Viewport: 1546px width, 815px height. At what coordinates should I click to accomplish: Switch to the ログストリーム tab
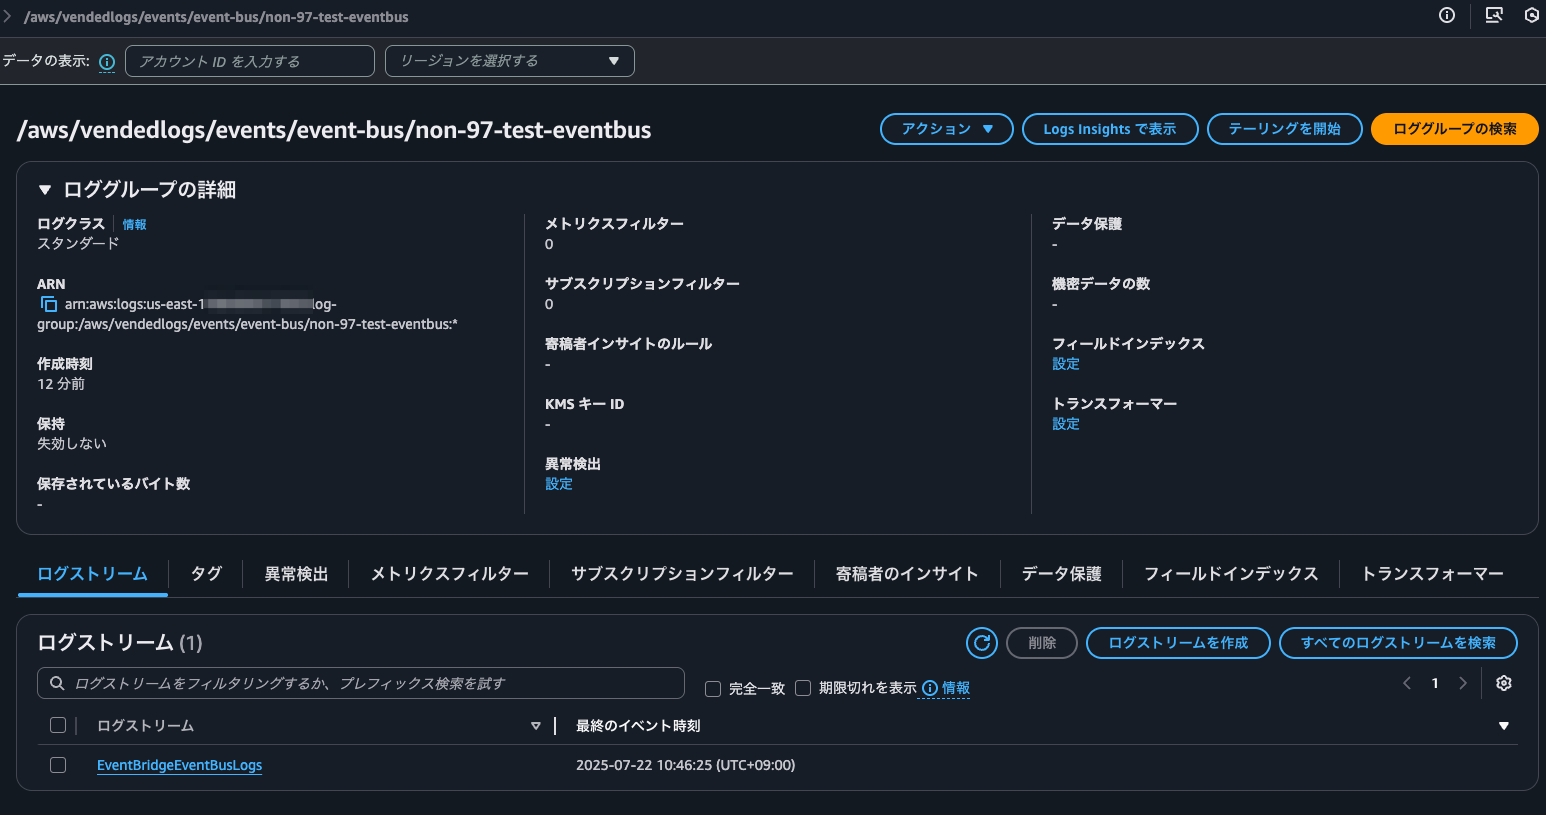[x=92, y=574]
